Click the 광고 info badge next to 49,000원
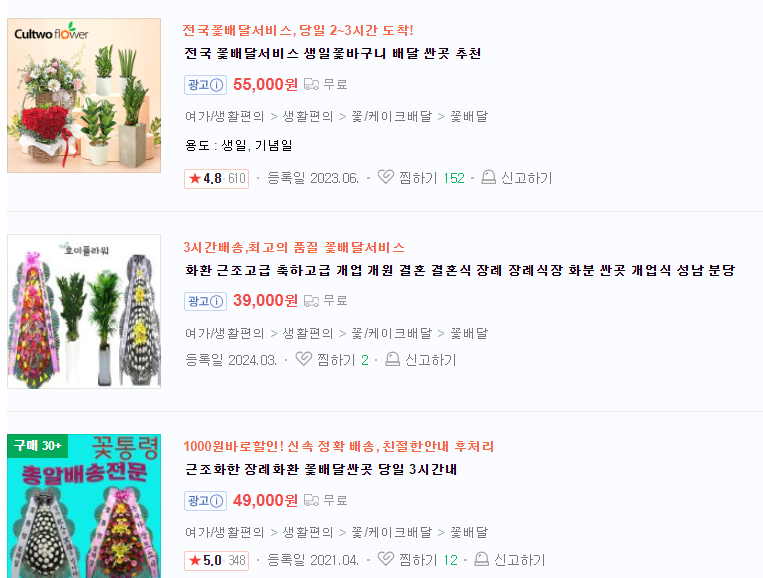763x578 pixels. click(205, 501)
